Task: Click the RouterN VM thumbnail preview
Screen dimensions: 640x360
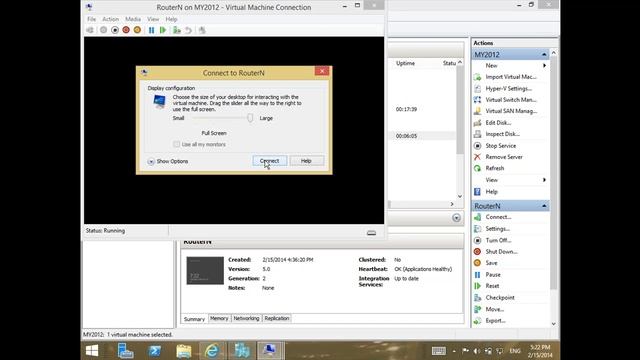Action: 205,270
